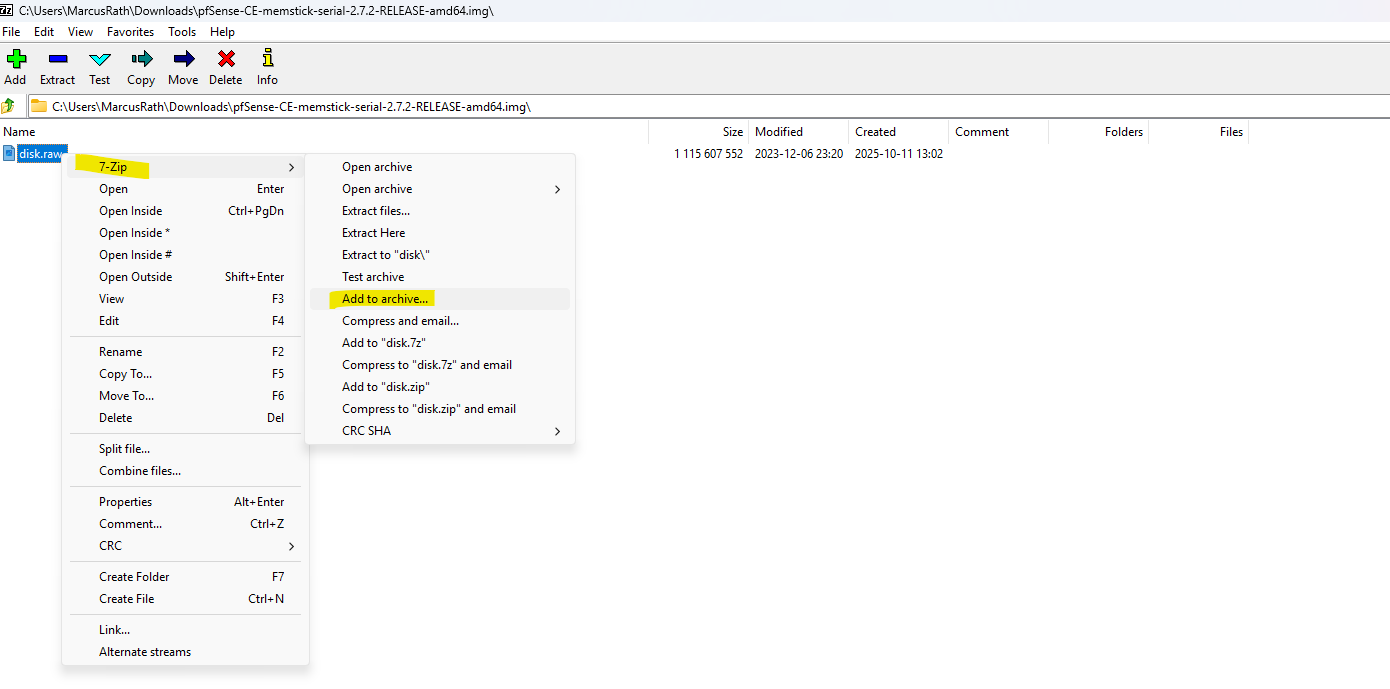Choose Copy To... entry
1390x689 pixels.
(x=185, y=374)
